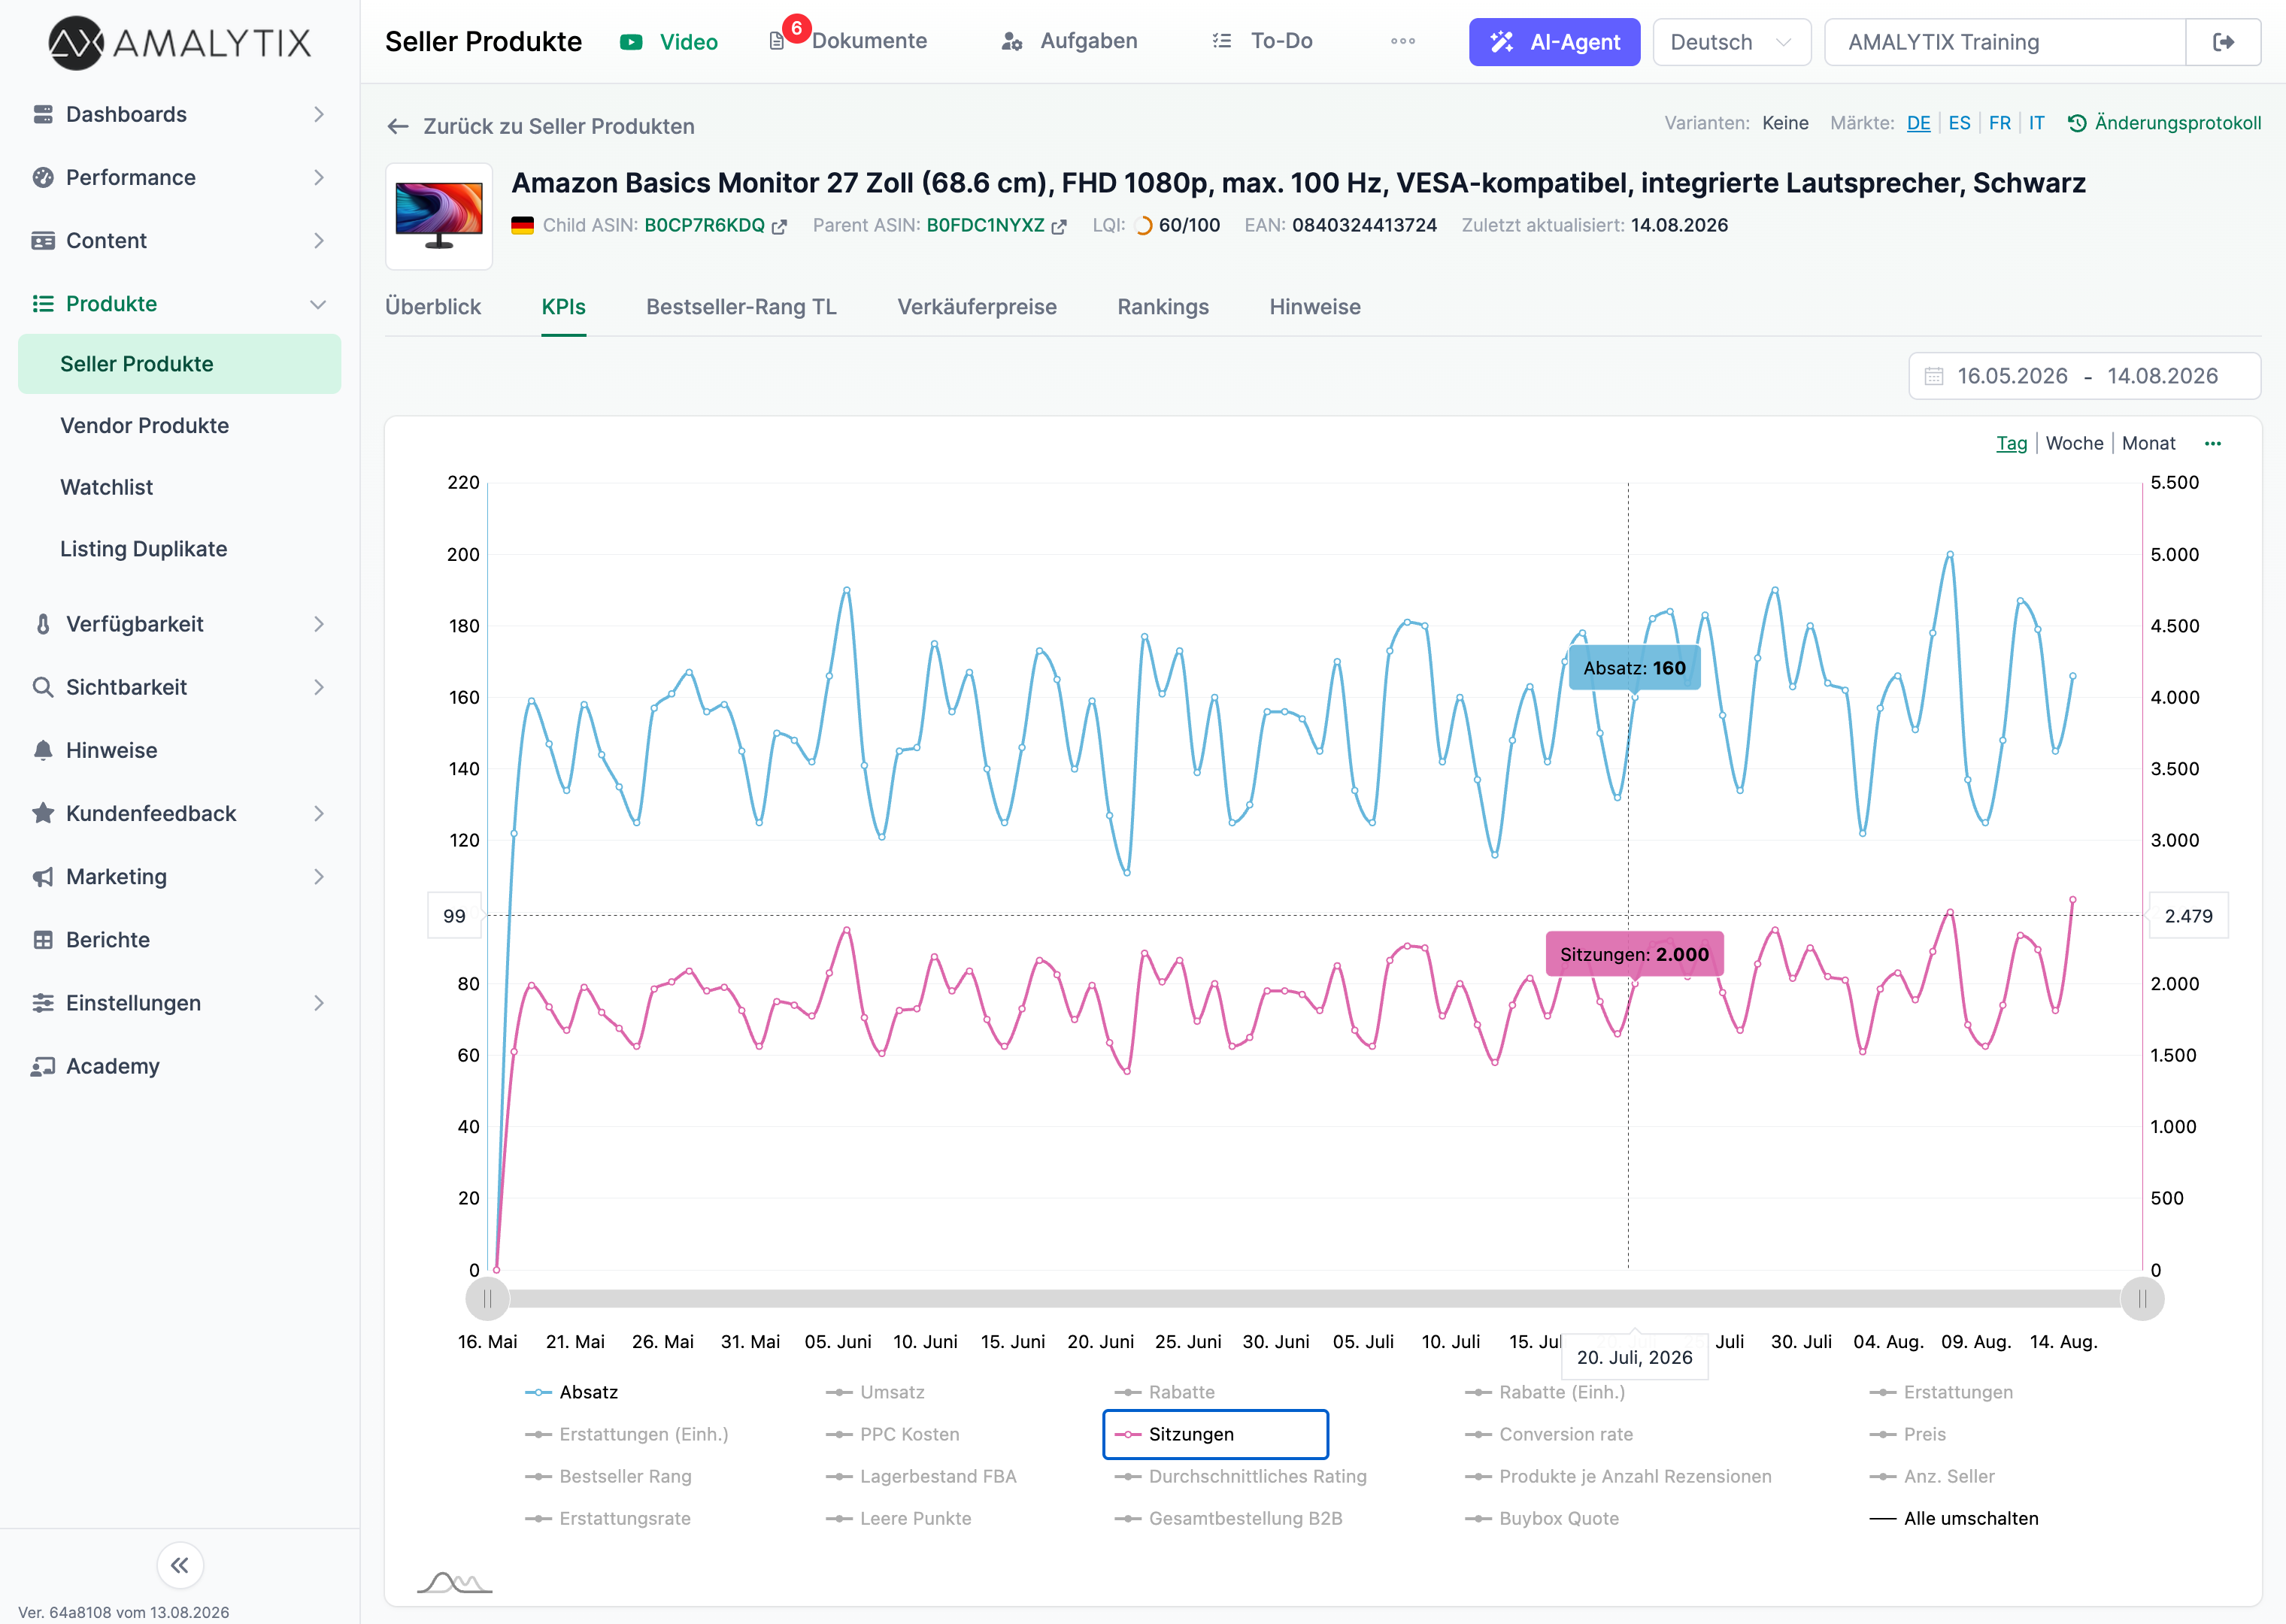
Task: Click the Einstellungen sliders icon
Action: point(43,1003)
